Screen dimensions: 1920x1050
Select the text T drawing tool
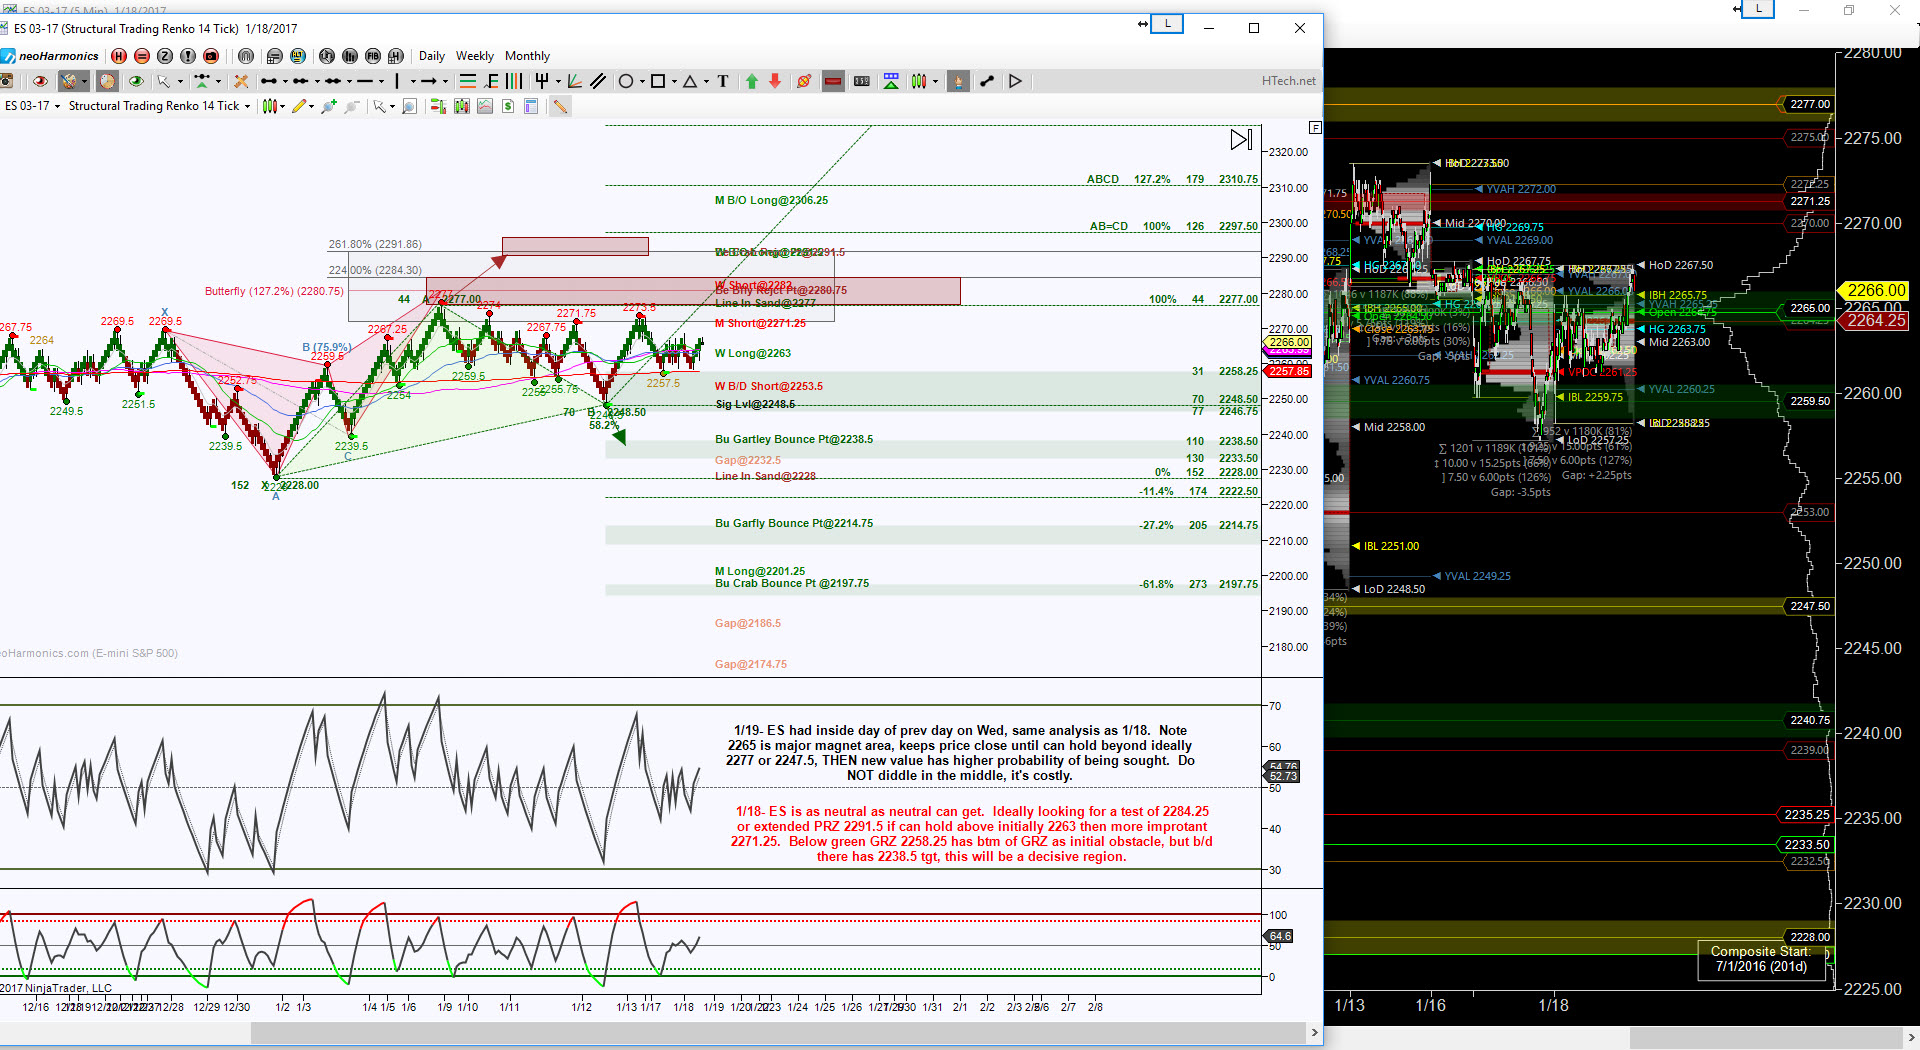click(x=723, y=81)
